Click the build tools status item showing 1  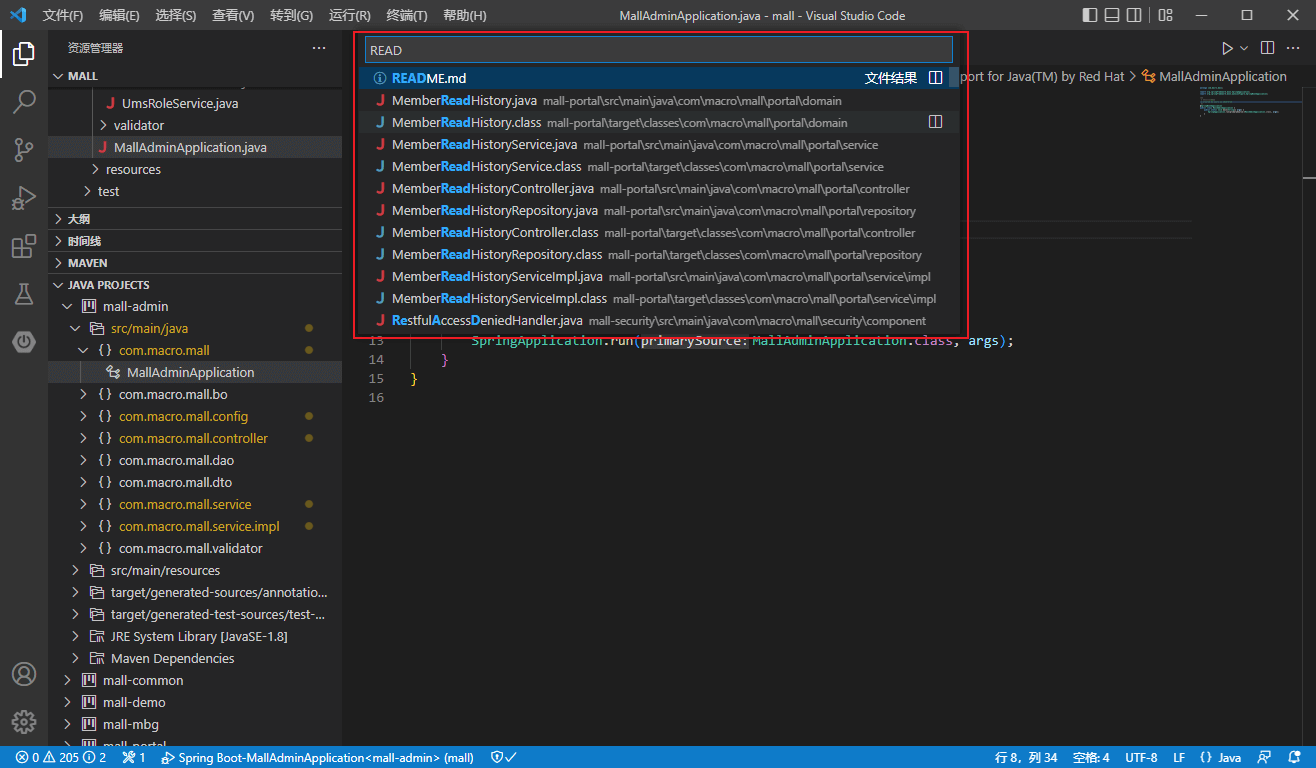point(134,757)
